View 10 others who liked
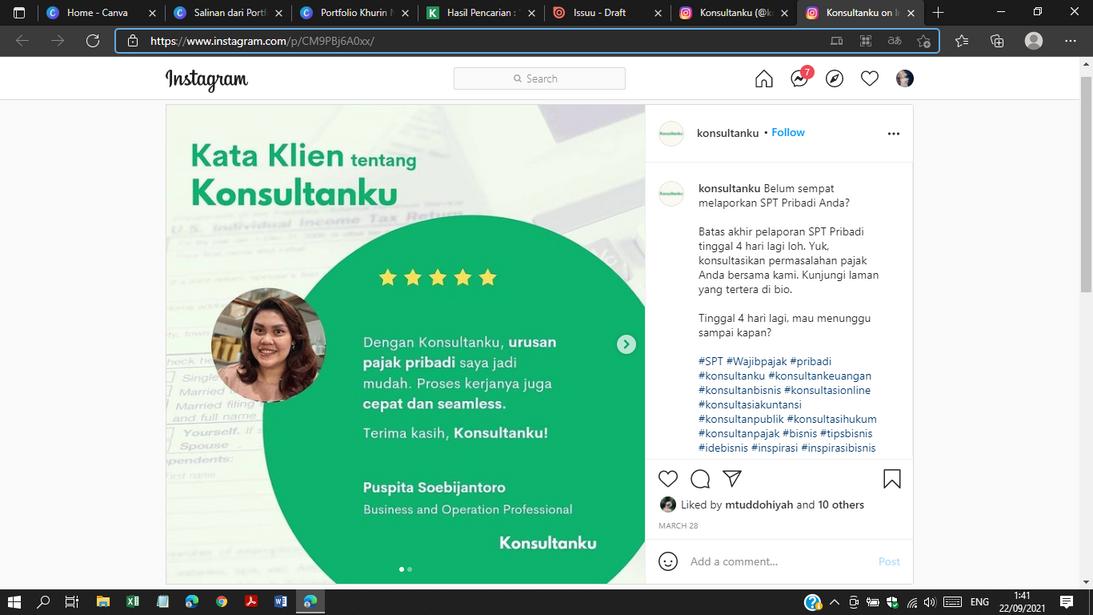1093x615 pixels. click(x=841, y=505)
